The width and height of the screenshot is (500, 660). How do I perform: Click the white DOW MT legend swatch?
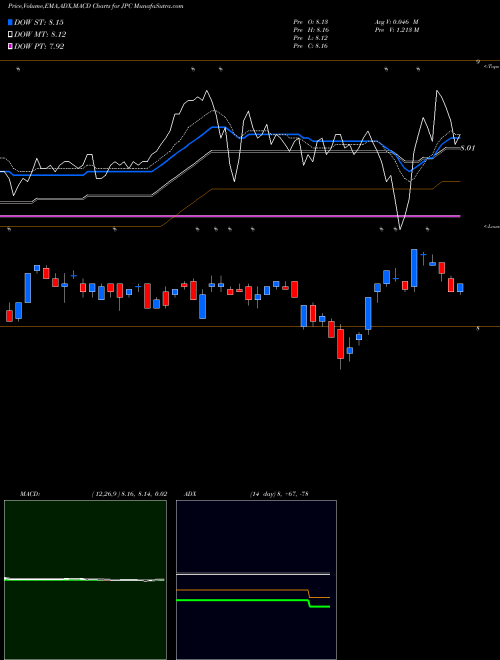point(10,34)
